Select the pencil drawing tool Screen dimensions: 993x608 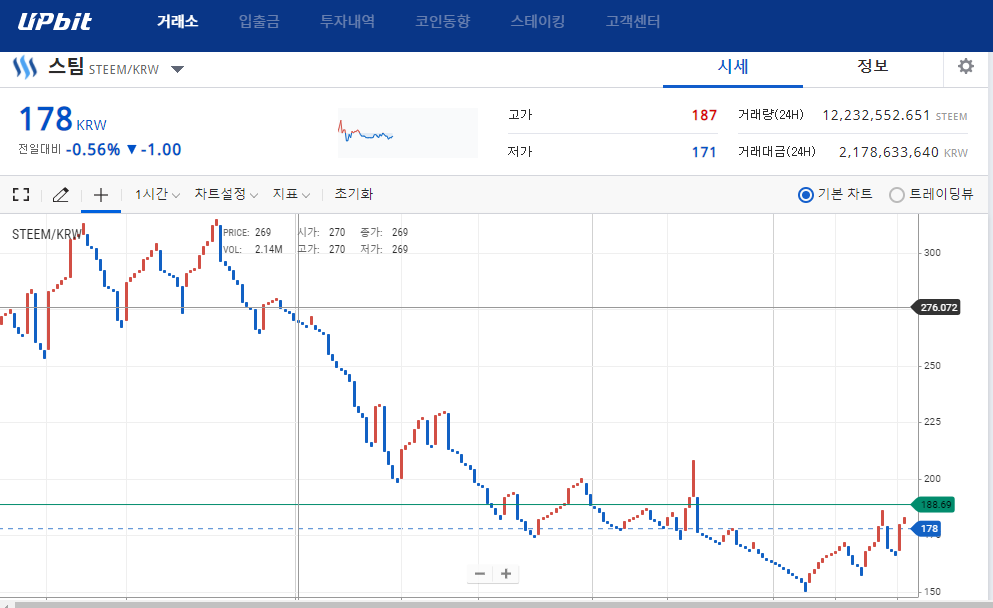[x=60, y=194]
